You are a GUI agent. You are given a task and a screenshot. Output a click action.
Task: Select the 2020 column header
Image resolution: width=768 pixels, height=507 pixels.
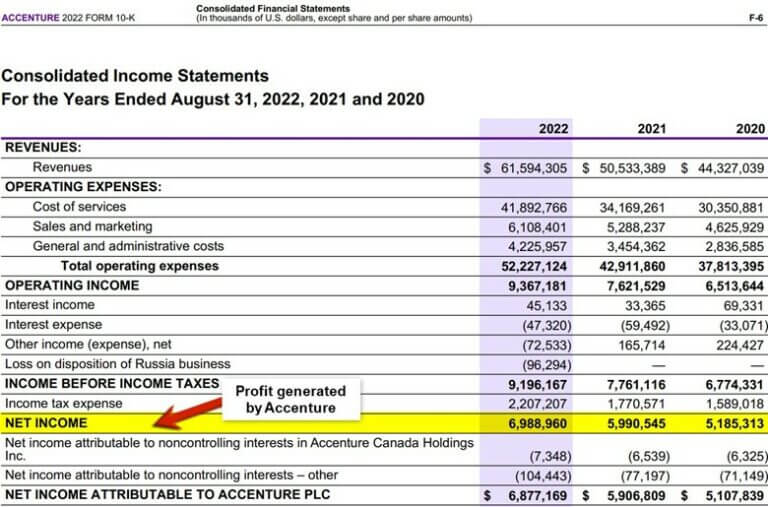point(750,129)
